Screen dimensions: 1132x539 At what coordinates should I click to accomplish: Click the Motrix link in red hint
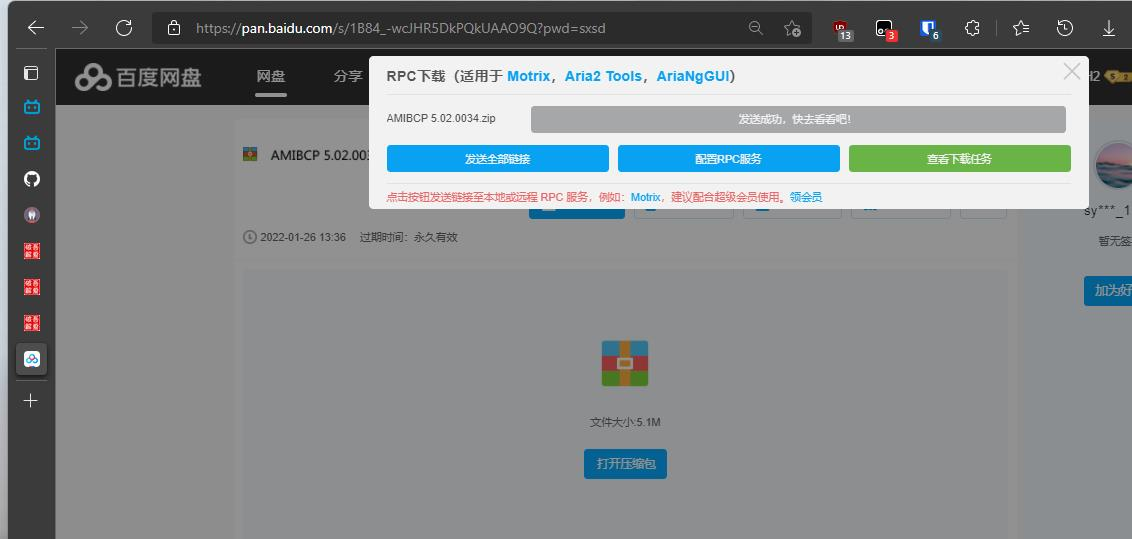point(645,197)
